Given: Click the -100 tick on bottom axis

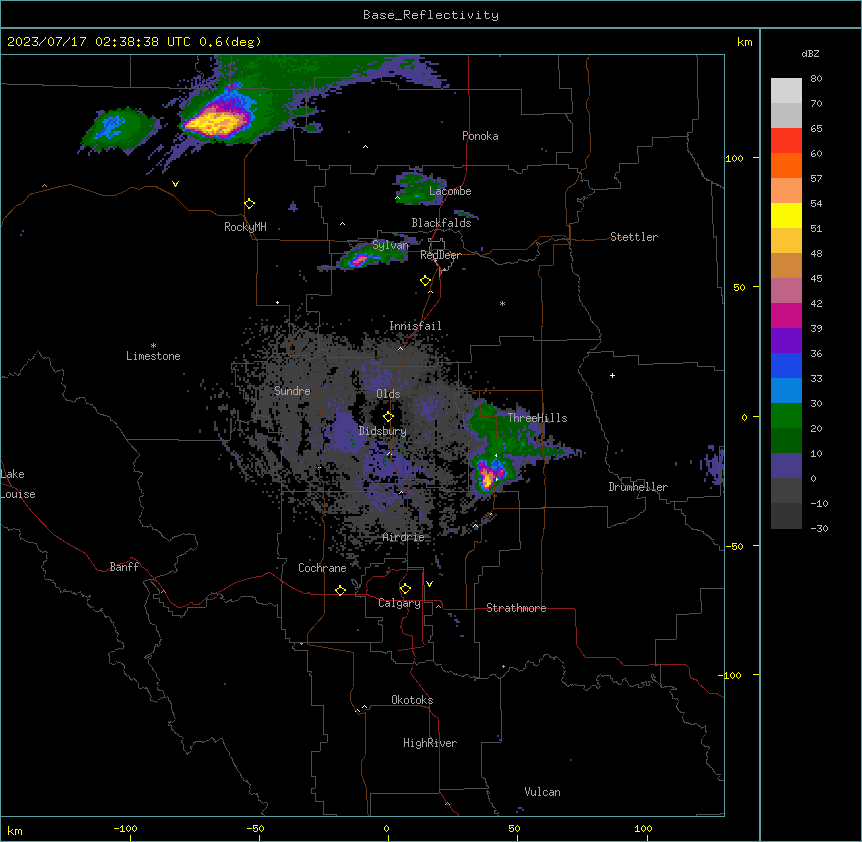Looking at the screenshot, I should click(125, 828).
